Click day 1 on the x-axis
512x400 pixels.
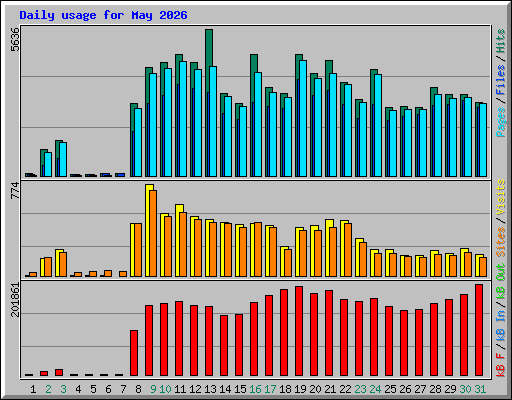(x=33, y=389)
